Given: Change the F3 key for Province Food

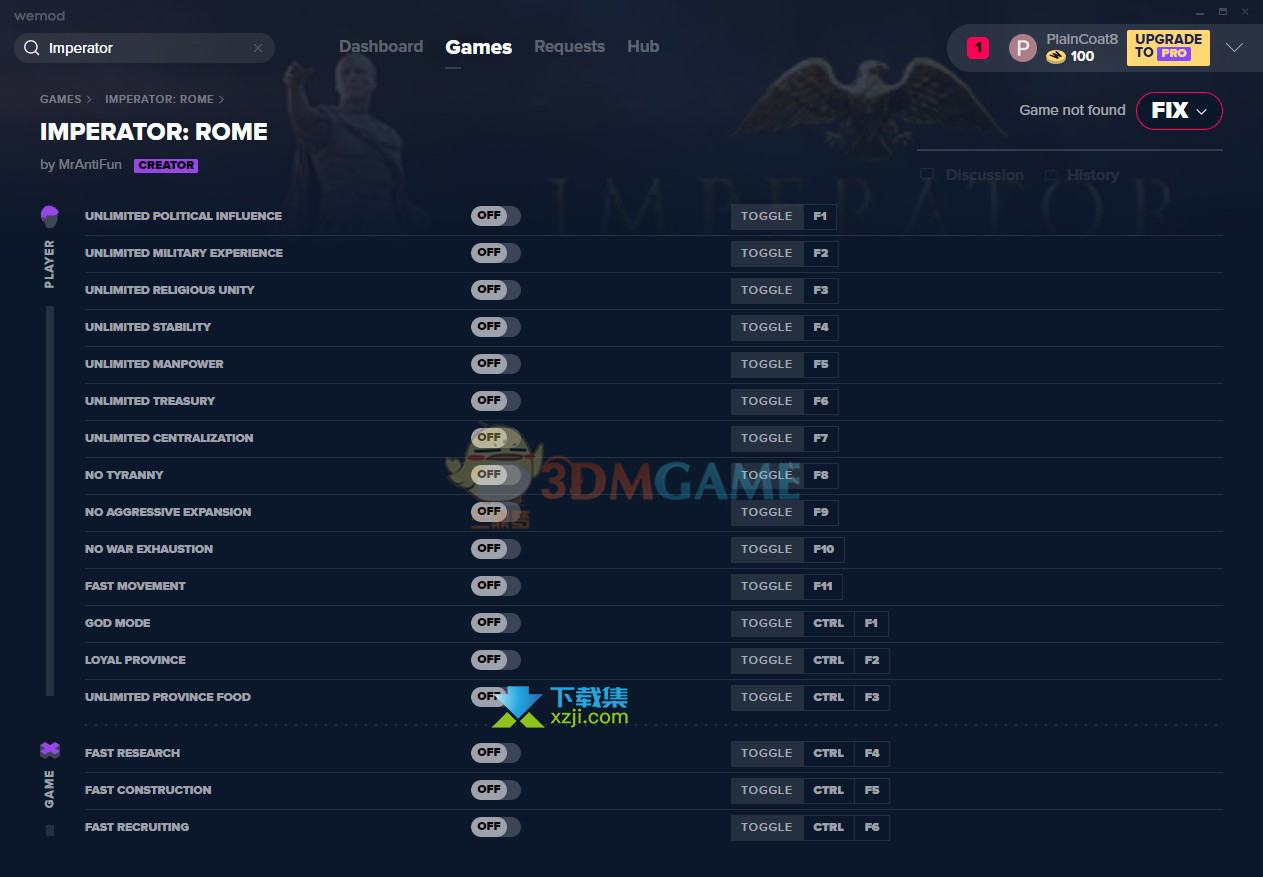Looking at the screenshot, I should click(872, 697).
